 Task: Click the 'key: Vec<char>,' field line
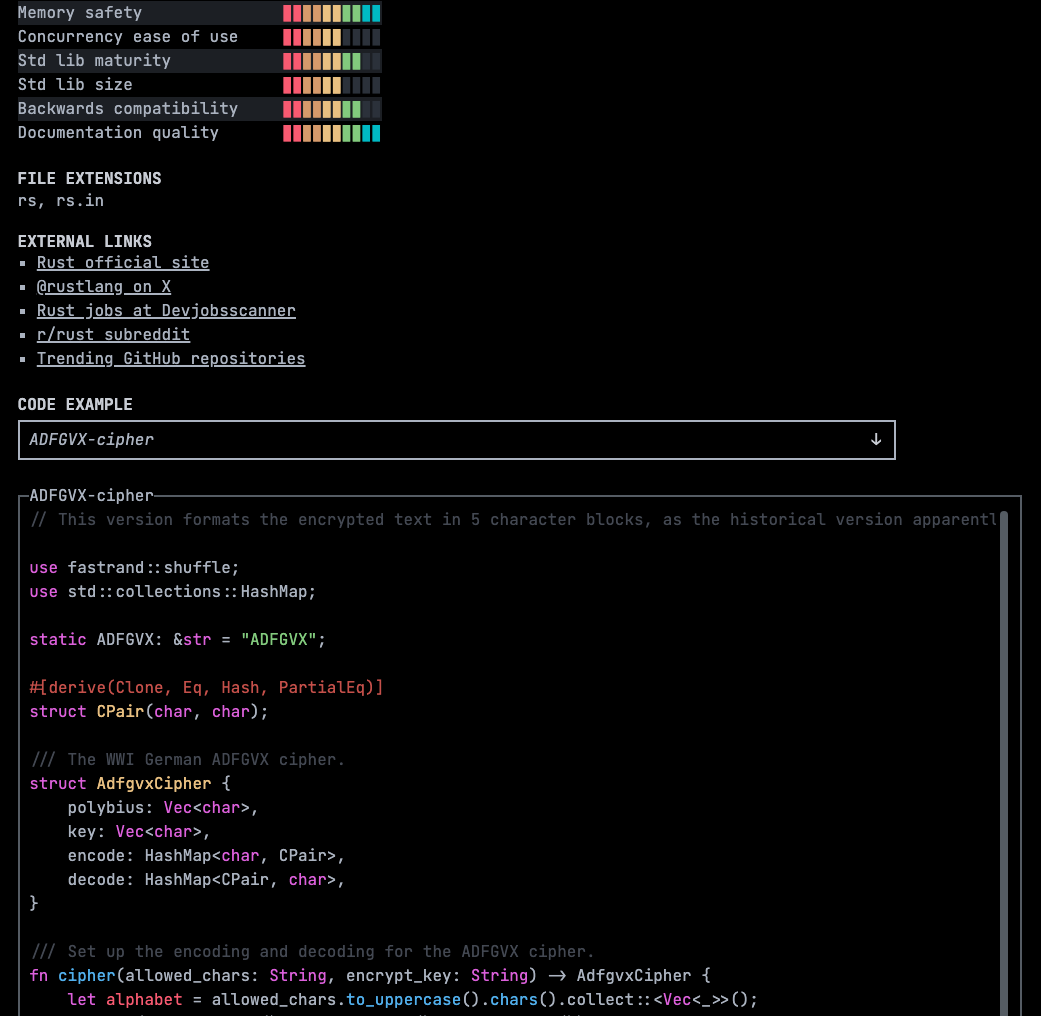point(139,831)
